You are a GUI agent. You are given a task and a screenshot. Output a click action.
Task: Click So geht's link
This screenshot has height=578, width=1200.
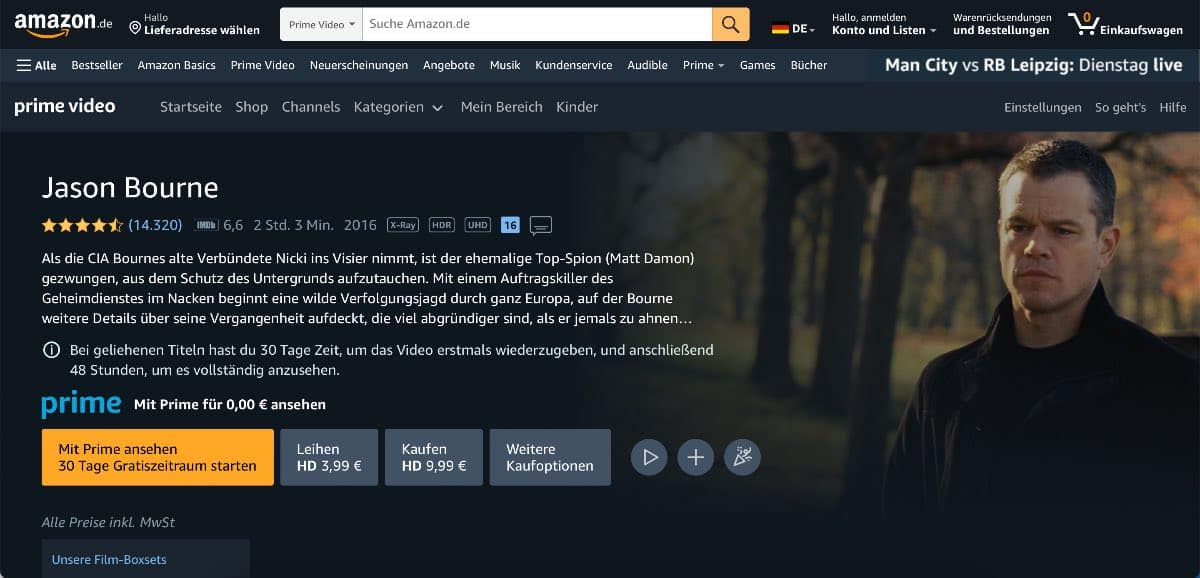coord(1120,107)
